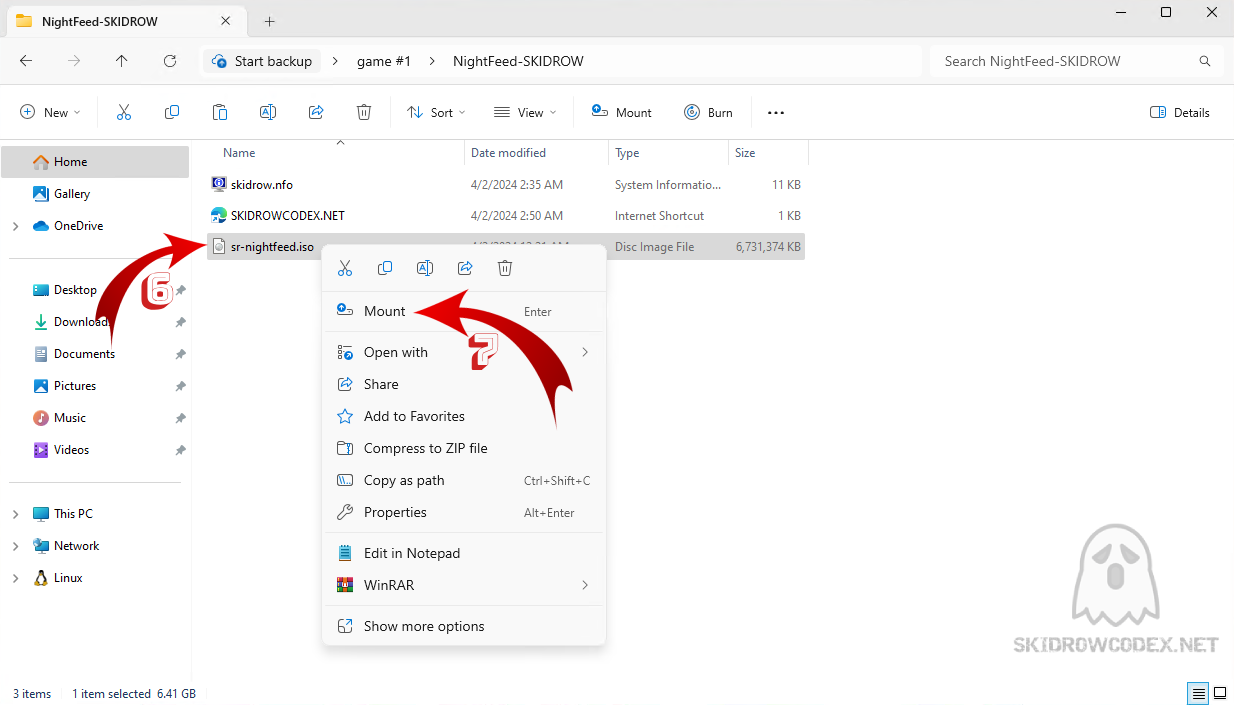Click the Copy icon in the toolbar
This screenshot has width=1234, height=705.
(x=172, y=113)
